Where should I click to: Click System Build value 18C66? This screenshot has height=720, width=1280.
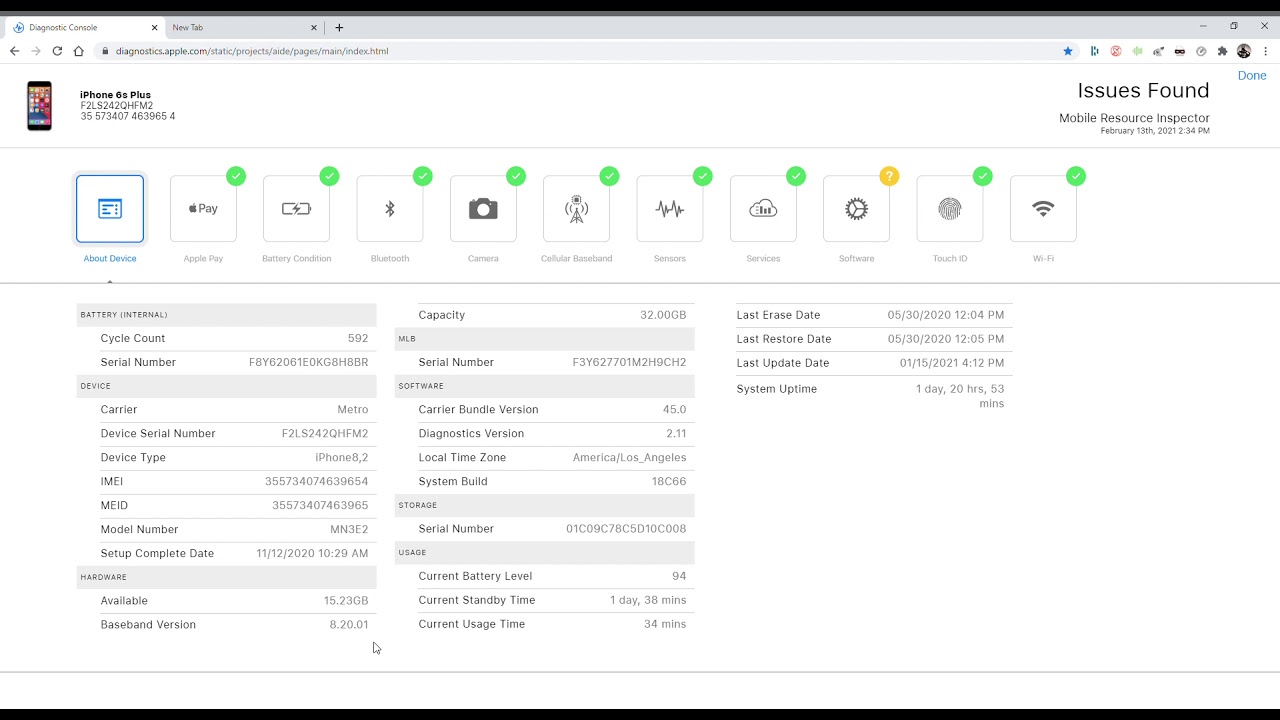tap(669, 481)
